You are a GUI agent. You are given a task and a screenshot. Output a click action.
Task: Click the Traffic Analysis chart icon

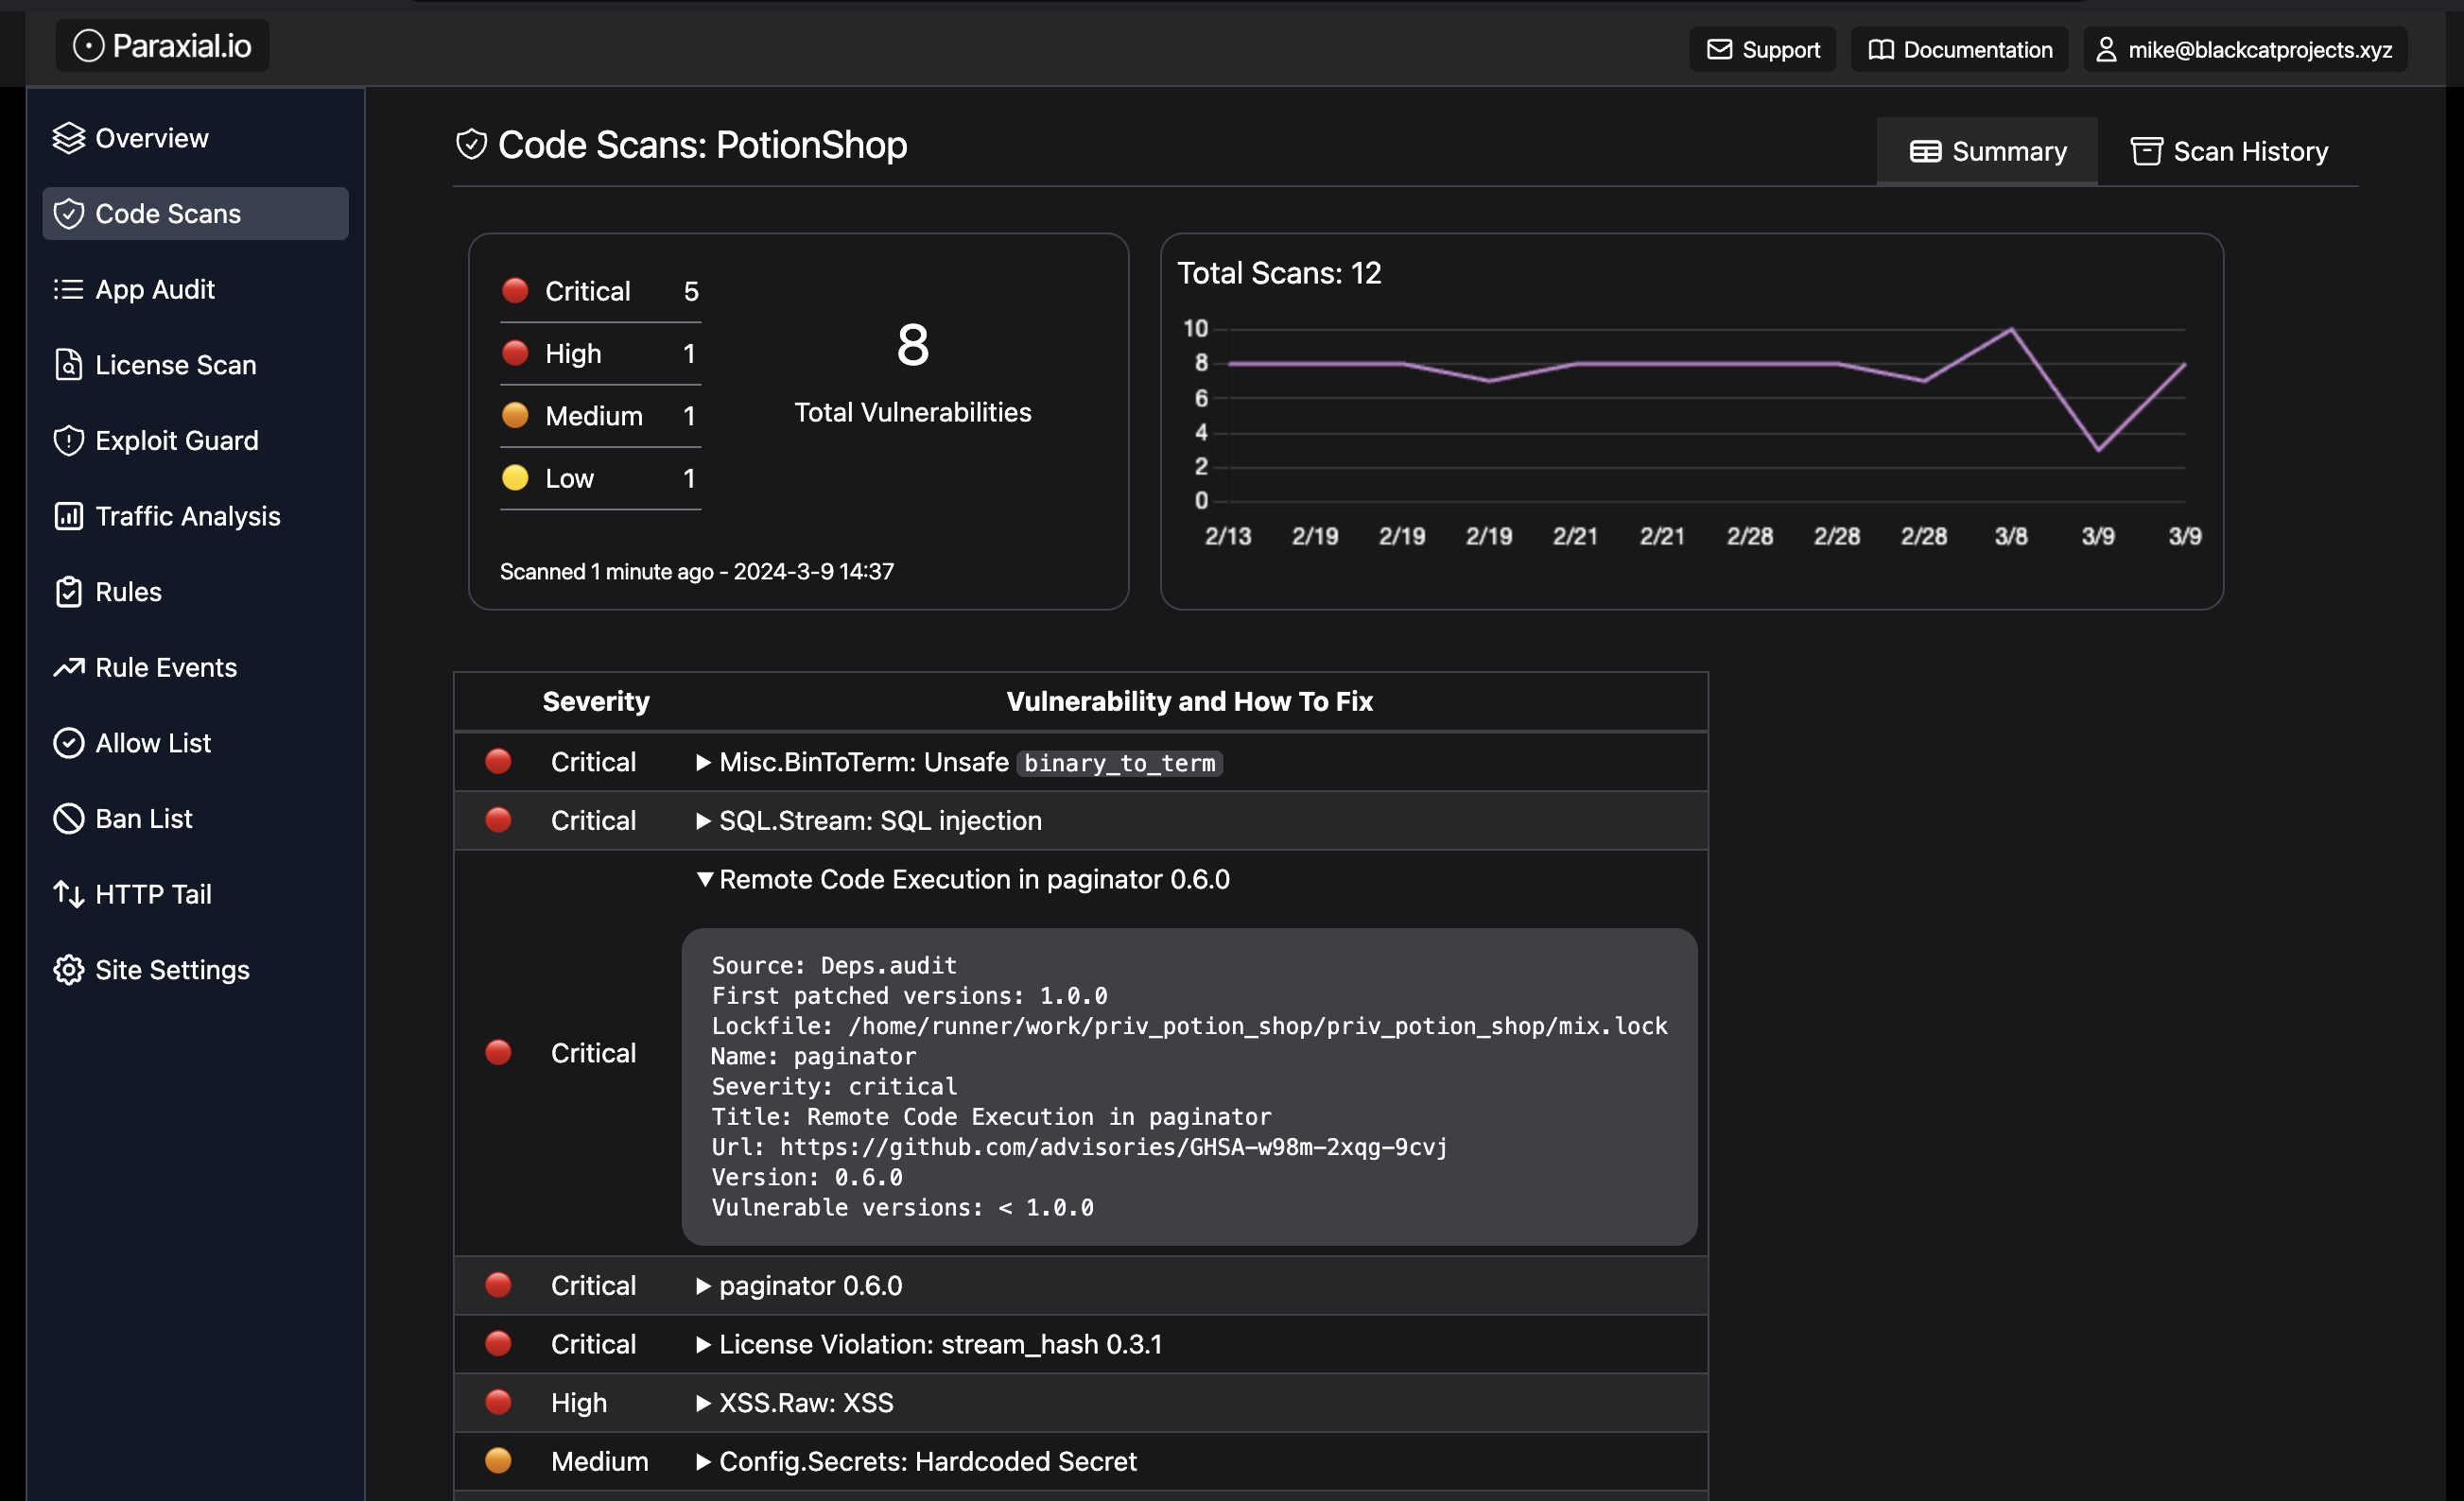point(68,516)
